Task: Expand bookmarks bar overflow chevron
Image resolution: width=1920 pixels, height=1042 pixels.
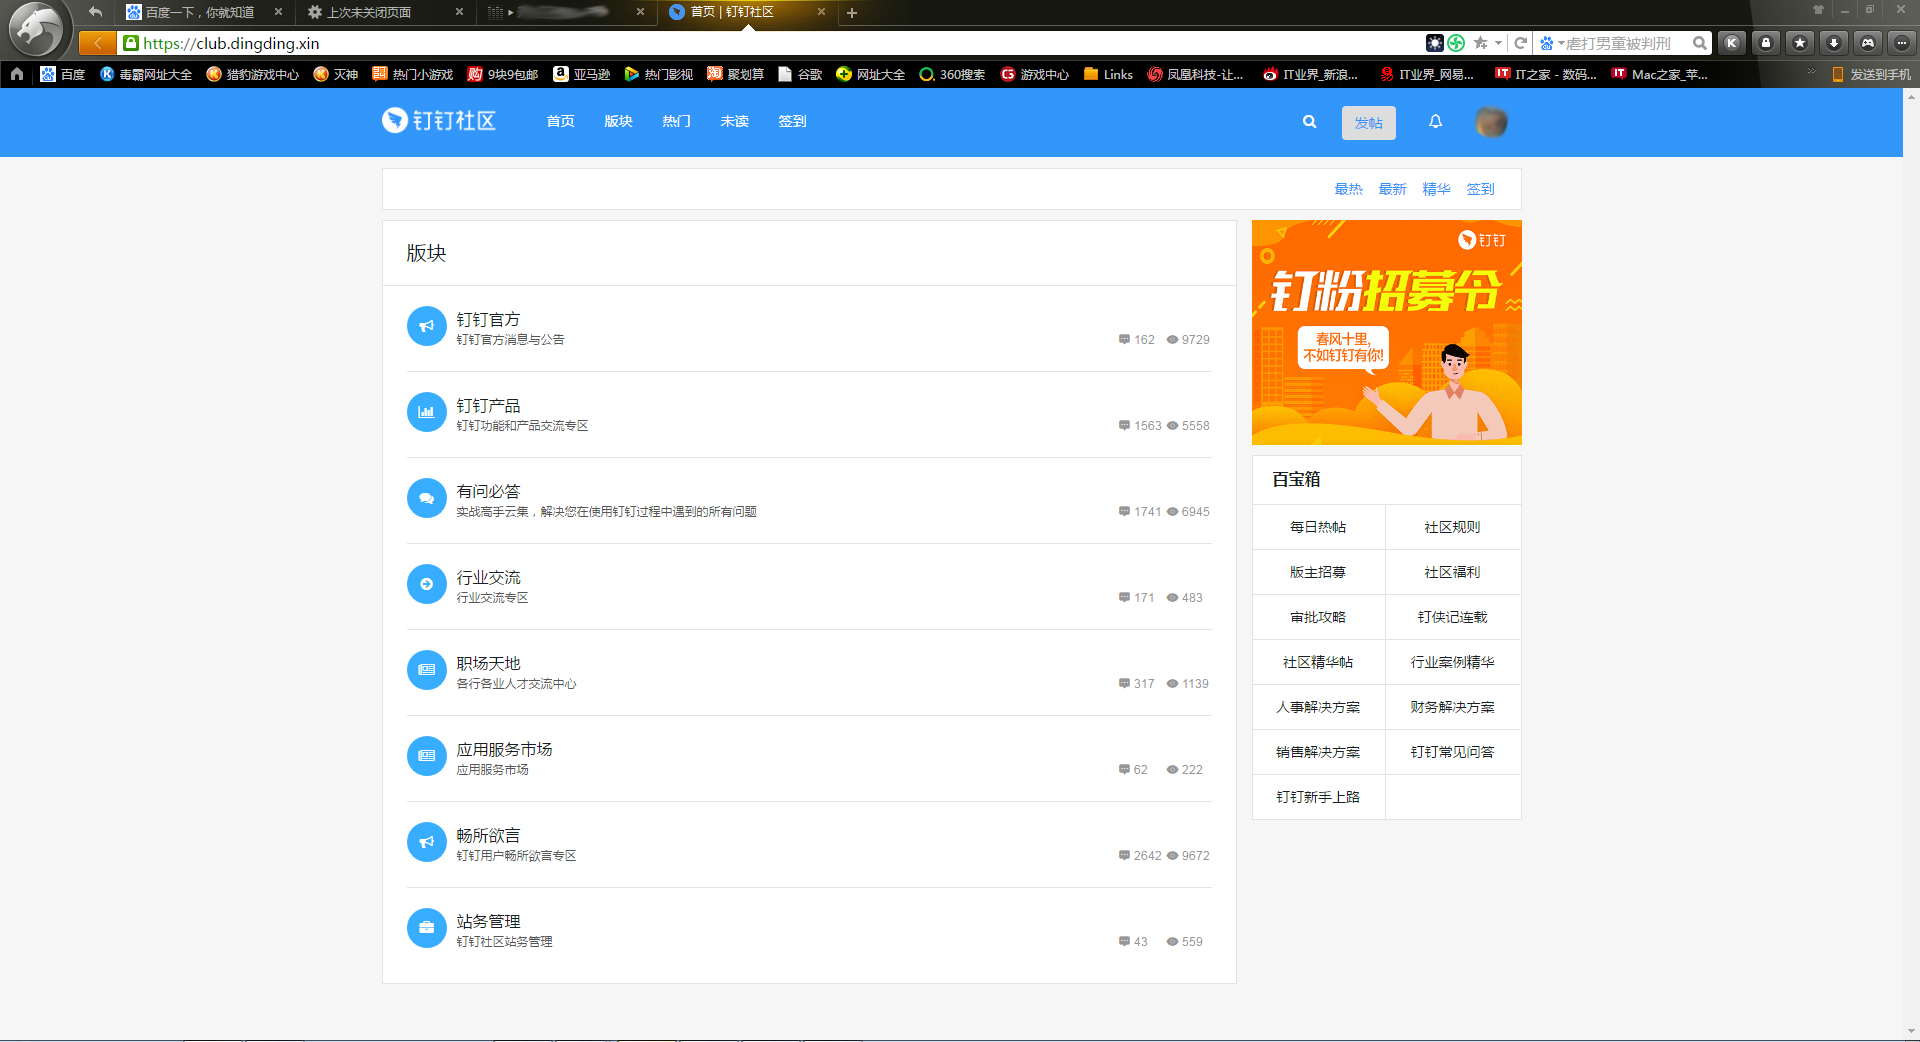Action: 1810,73
